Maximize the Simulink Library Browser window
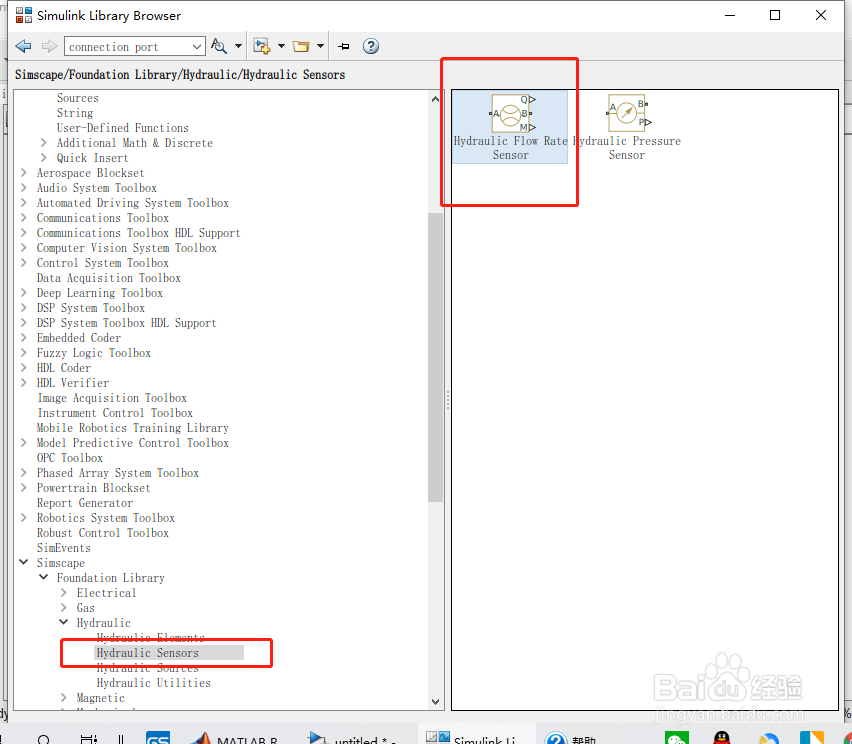This screenshot has width=852, height=744. [775, 15]
